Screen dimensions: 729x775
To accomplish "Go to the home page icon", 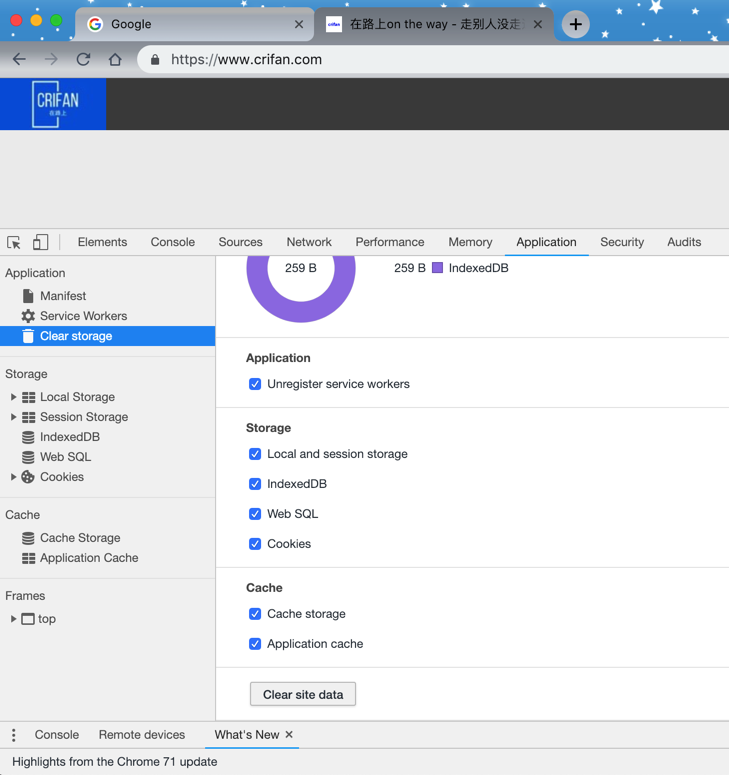I will (x=115, y=59).
